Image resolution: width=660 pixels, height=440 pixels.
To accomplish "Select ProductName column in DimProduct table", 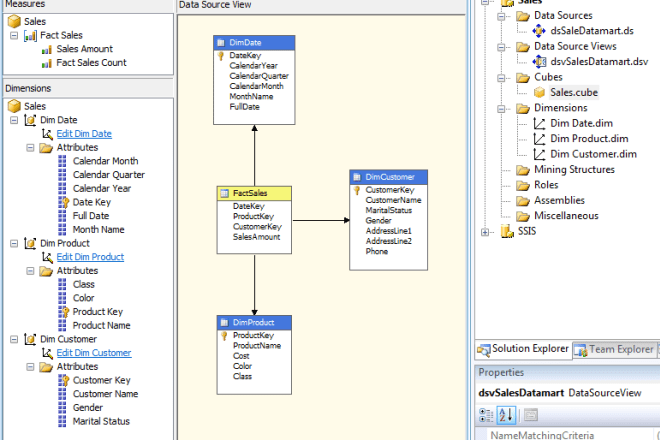I will (x=257, y=346).
